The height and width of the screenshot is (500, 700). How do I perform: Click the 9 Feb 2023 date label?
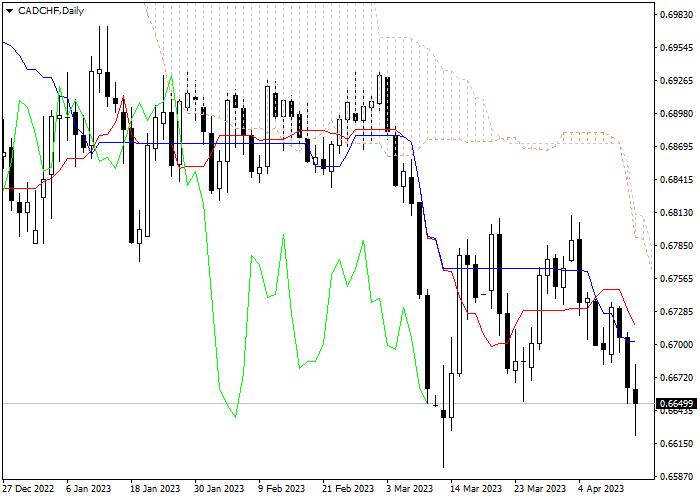281,488
